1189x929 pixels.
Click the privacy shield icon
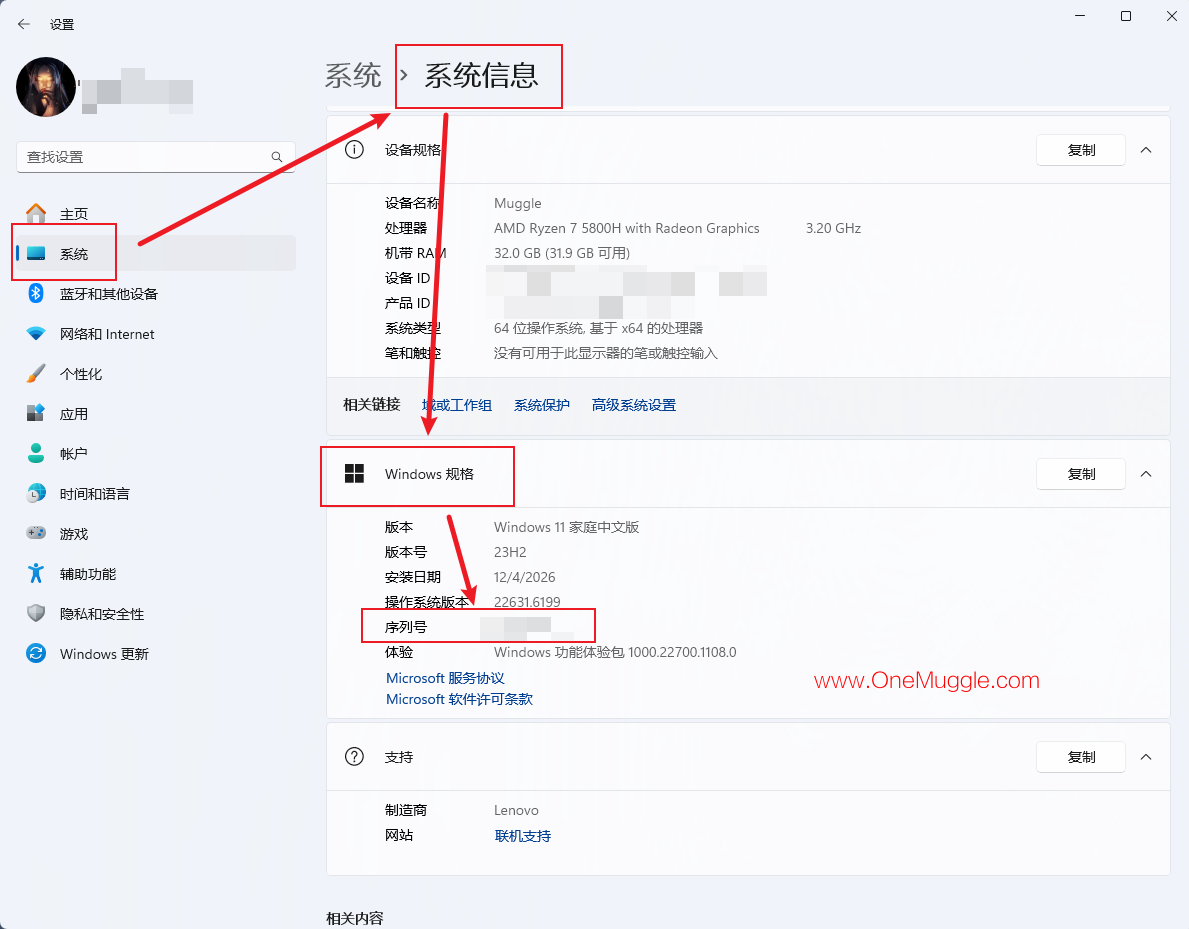(x=36, y=613)
